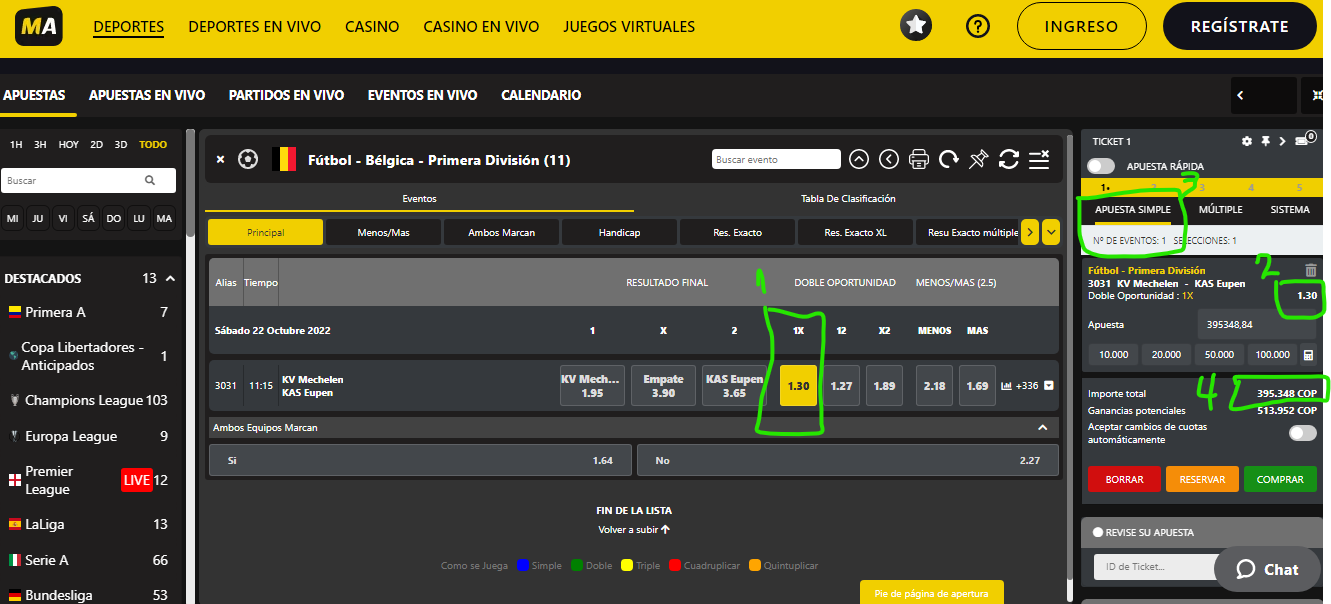Collapse the Ambos Equipos Marcan market
1331x604 pixels.
[1042, 428]
